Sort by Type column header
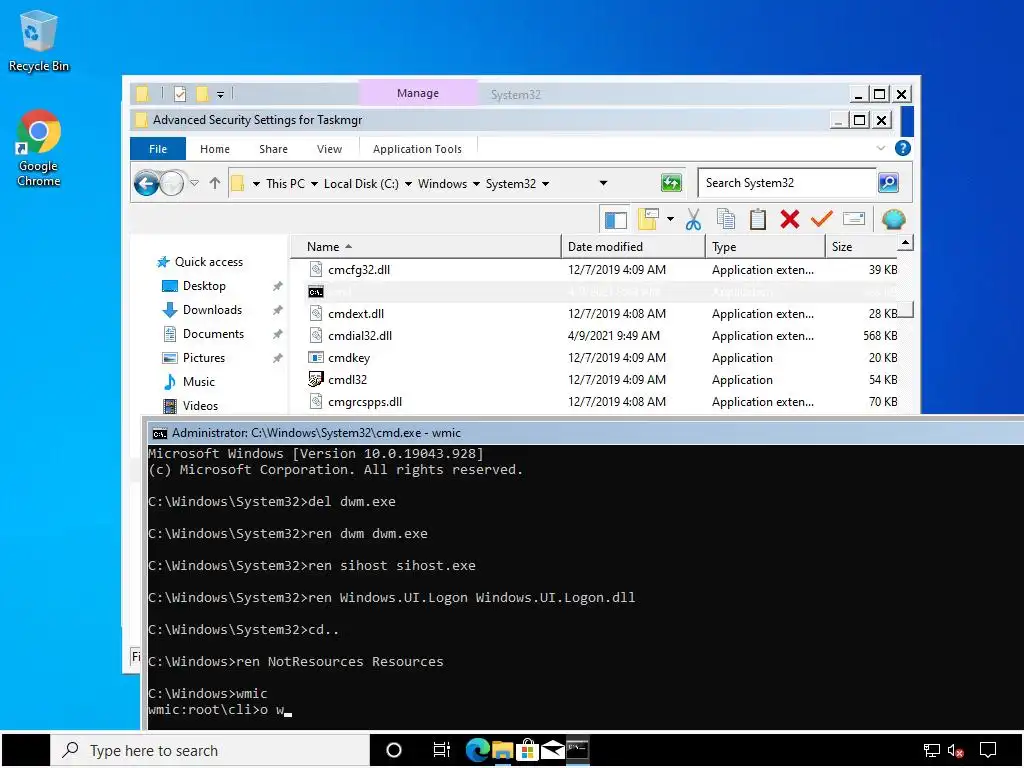The width and height of the screenshot is (1024, 768). [x=765, y=247]
